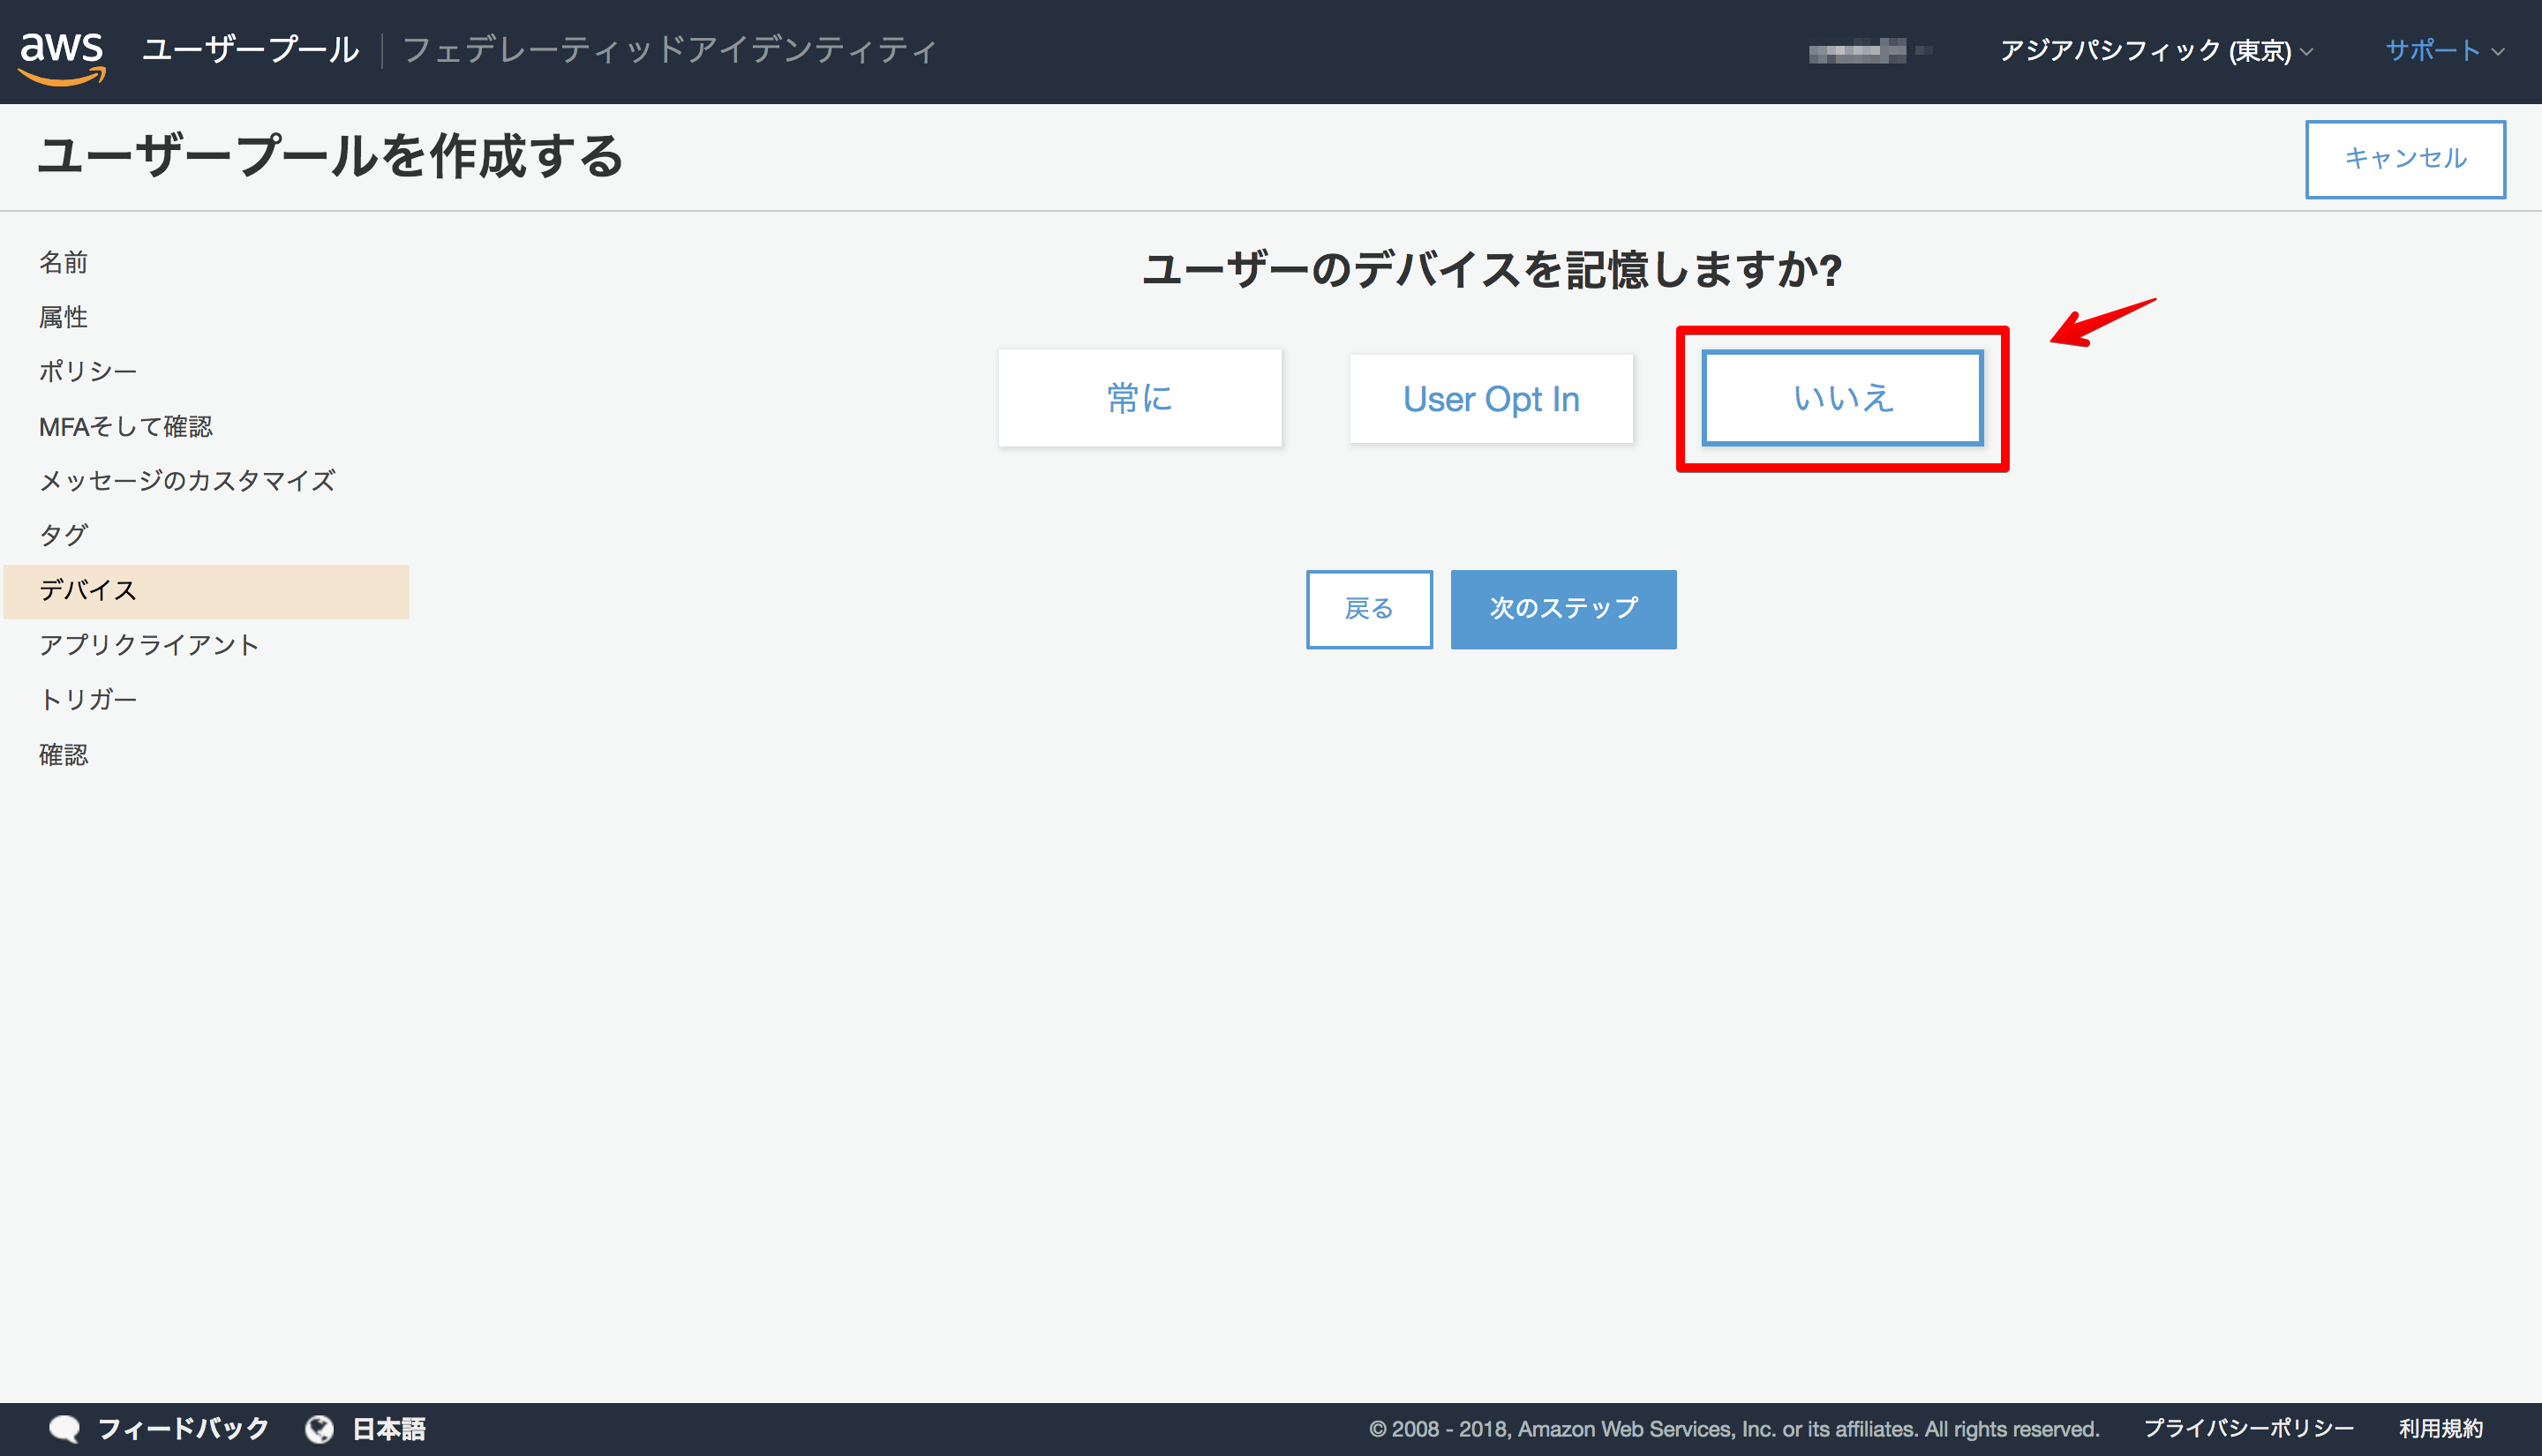Select 'User Opt In' device option

(x=1491, y=396)
